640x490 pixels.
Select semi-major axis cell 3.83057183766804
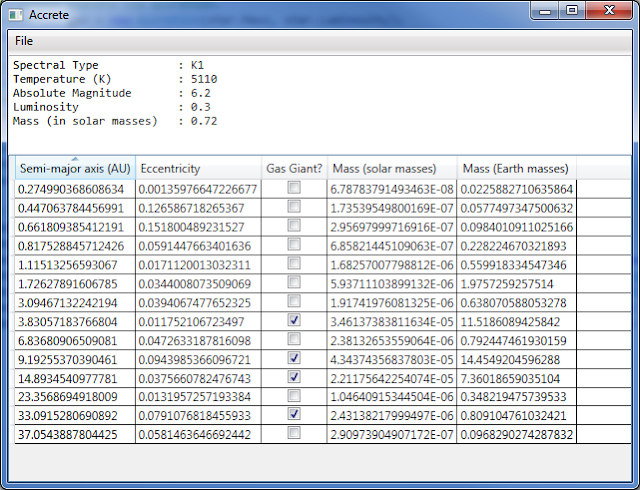point(75,322)
